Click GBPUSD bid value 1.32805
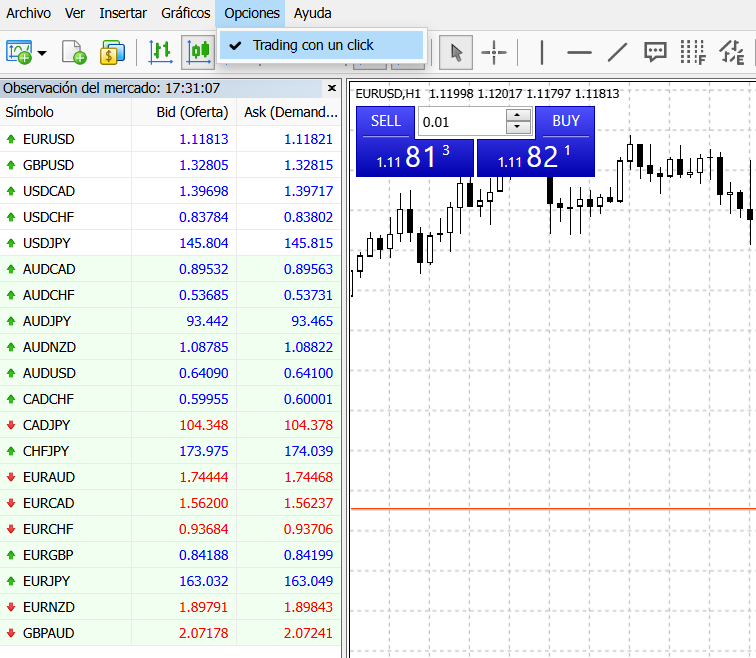Screen dimensions: 756x658 click(x=204, y=165)
